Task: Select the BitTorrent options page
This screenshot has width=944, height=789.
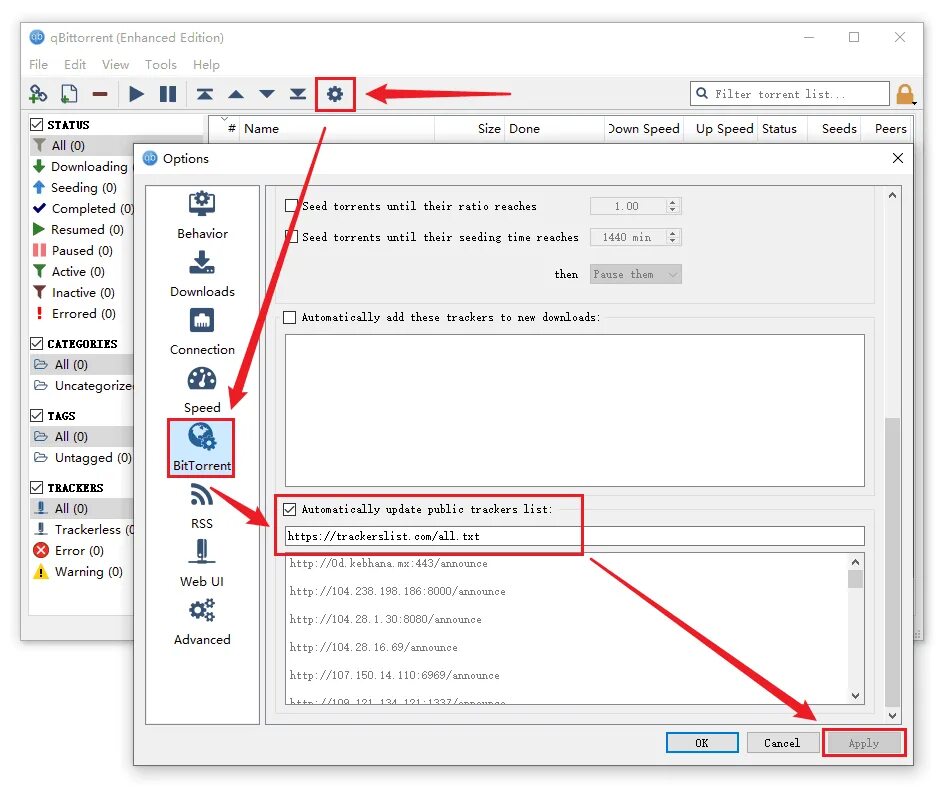Action: (x=202, y=448)
